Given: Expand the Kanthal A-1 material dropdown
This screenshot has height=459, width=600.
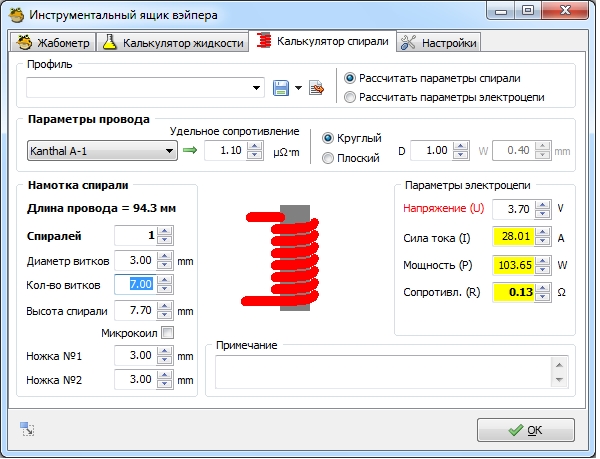Looking at the screenshot, I should point(168,151).
